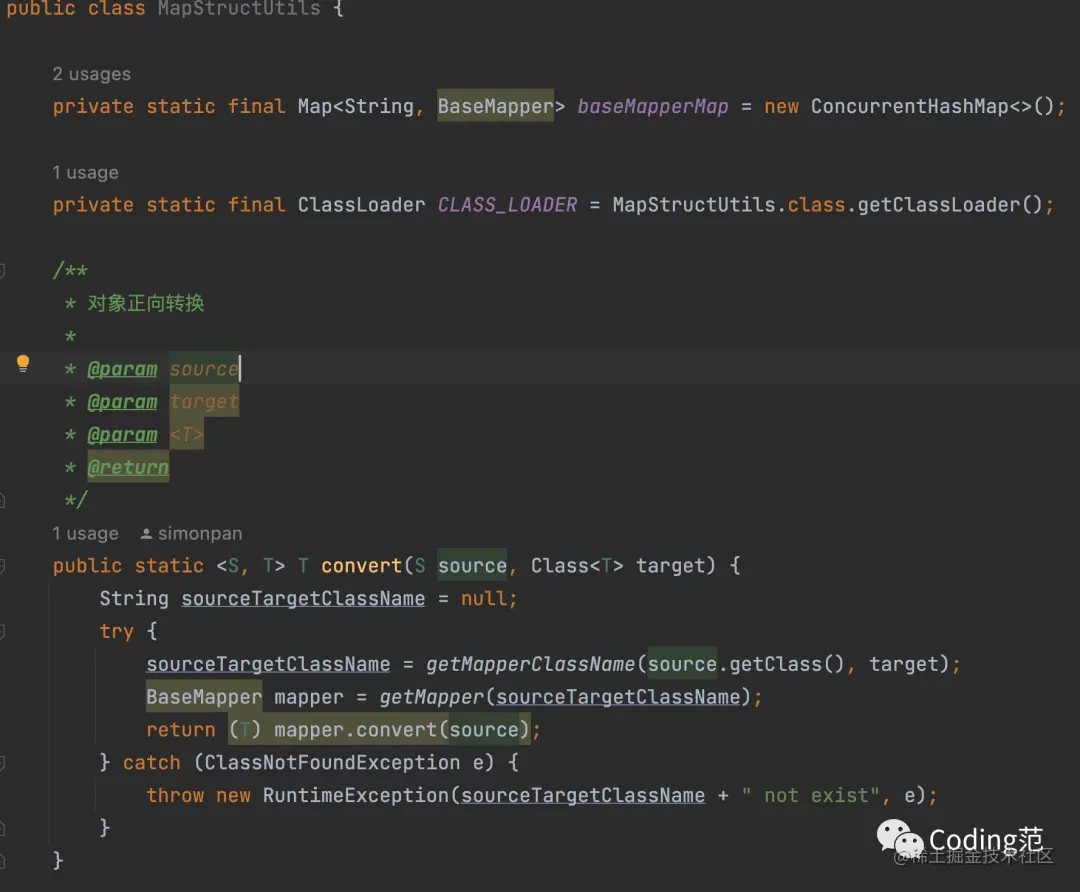This screenshot has height=892, width=1080.
Task: Click <T> in the Javadoc comment
Action: tap(187, 435)
